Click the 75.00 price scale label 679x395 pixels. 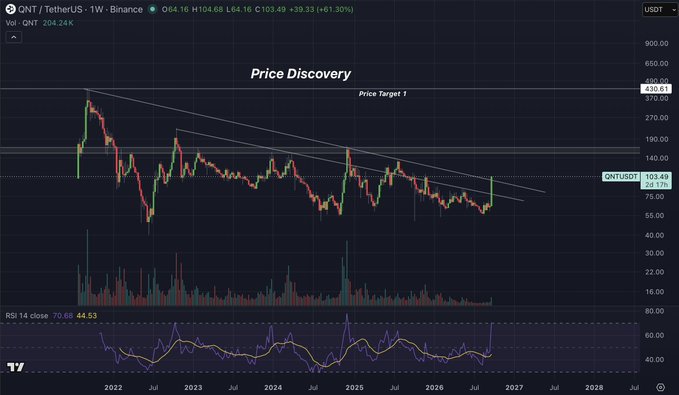(654, 197)
